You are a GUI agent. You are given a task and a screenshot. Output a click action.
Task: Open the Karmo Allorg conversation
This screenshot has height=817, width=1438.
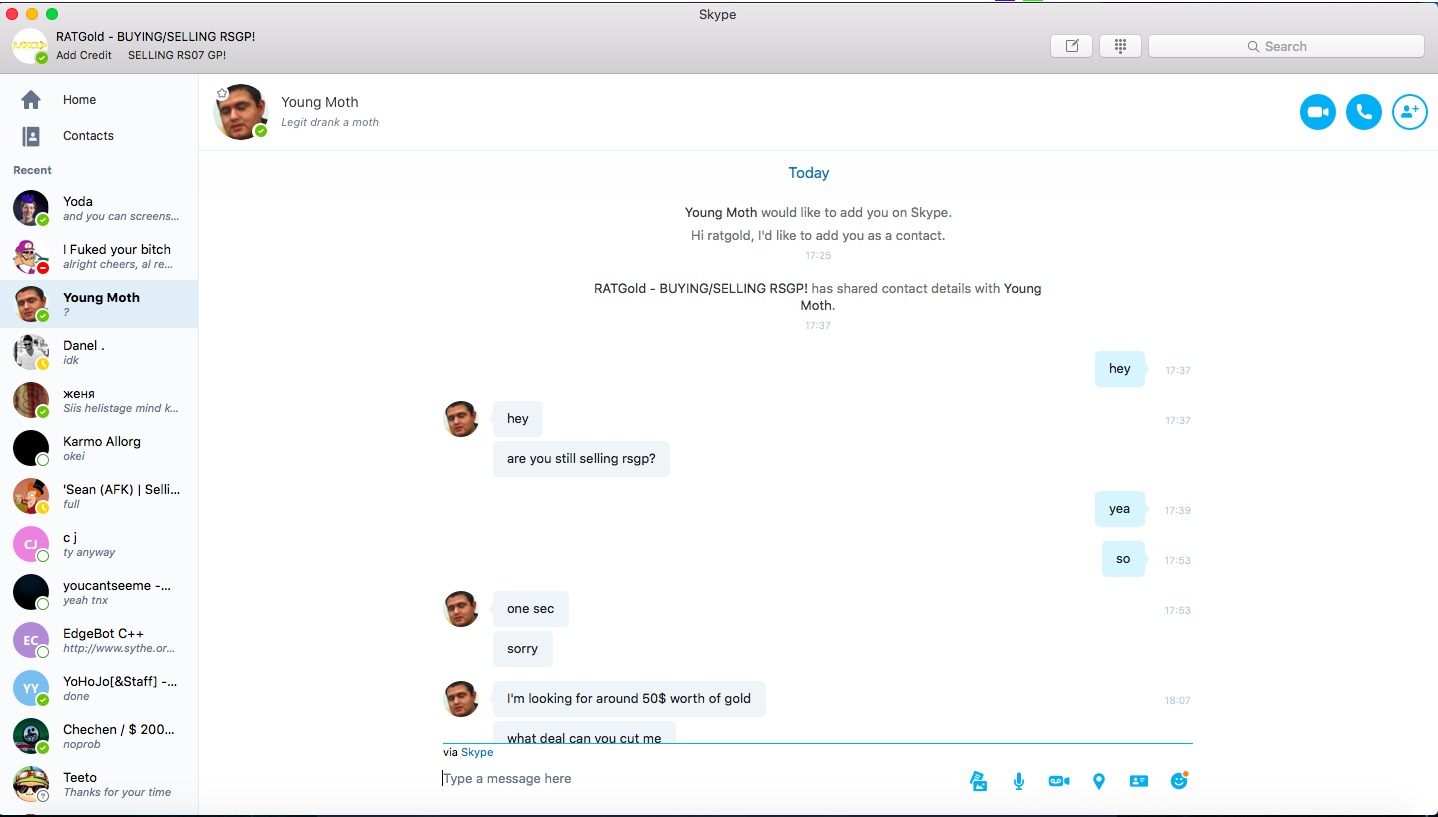(99, 448)
